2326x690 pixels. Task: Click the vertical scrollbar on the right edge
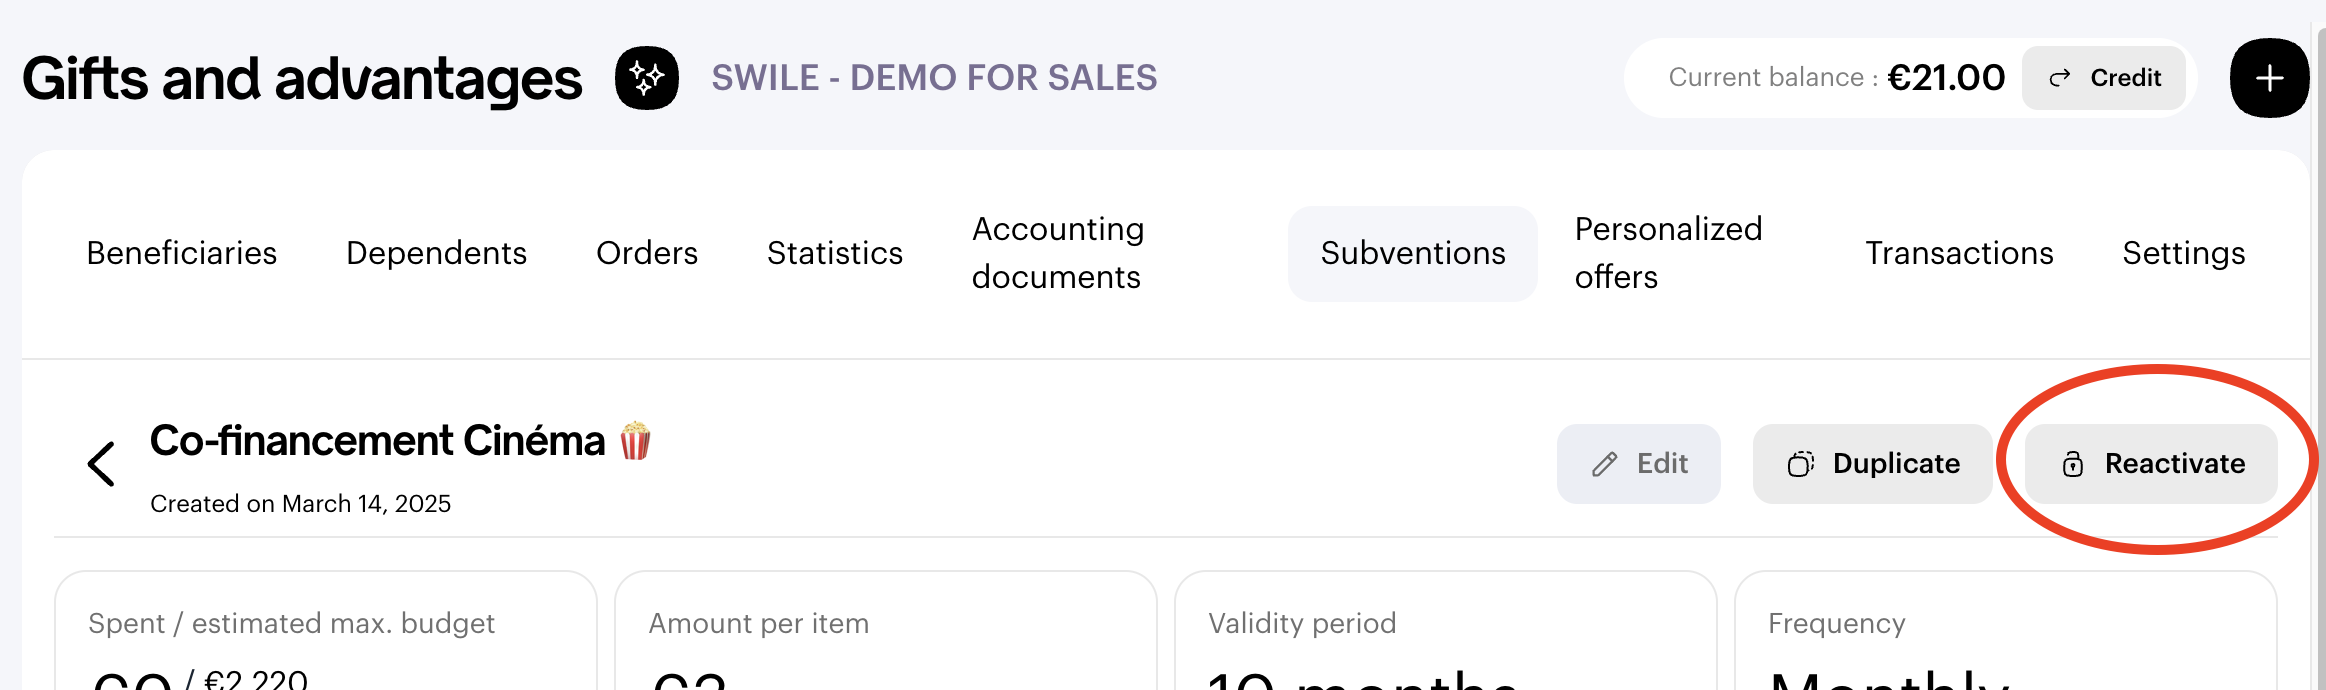click(2319, 350)
